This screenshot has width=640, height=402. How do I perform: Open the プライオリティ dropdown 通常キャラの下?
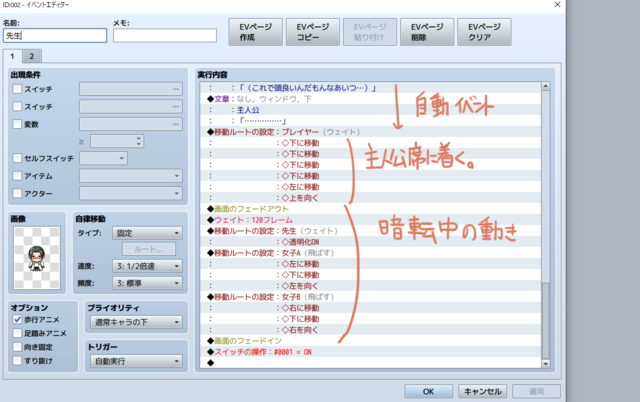(136, 322)
